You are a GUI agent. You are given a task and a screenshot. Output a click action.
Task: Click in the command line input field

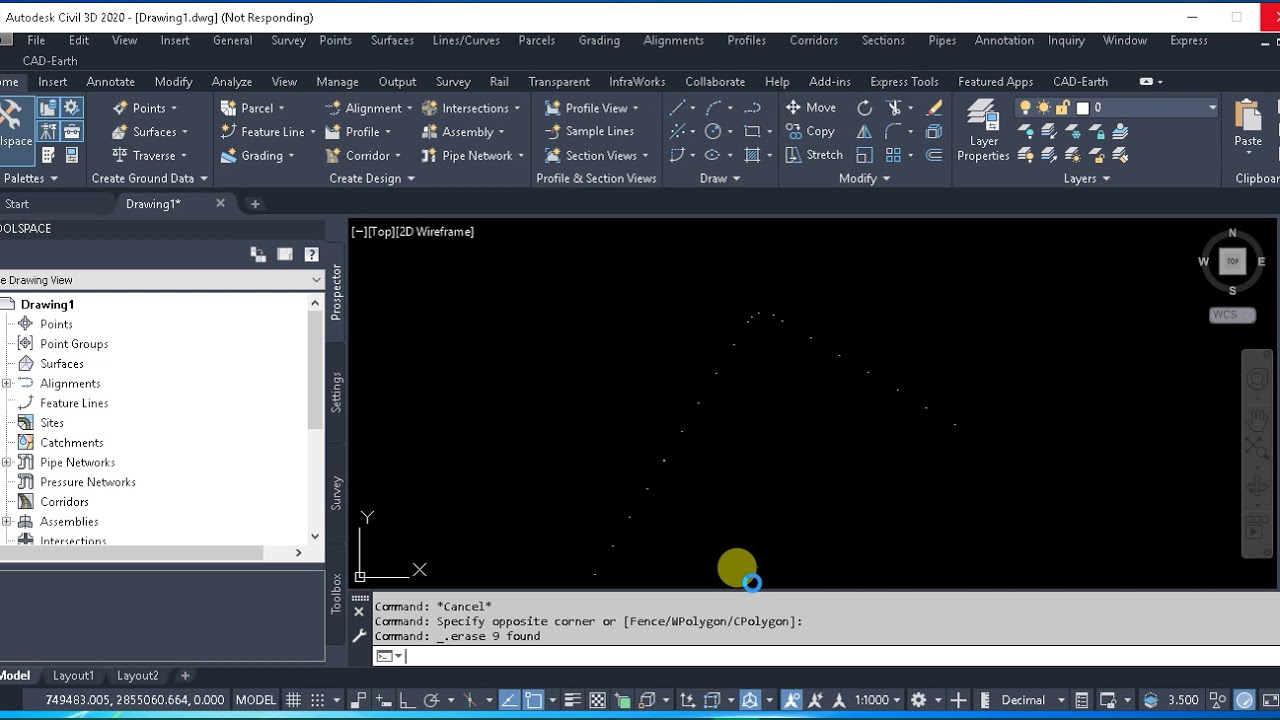(825, 656)
